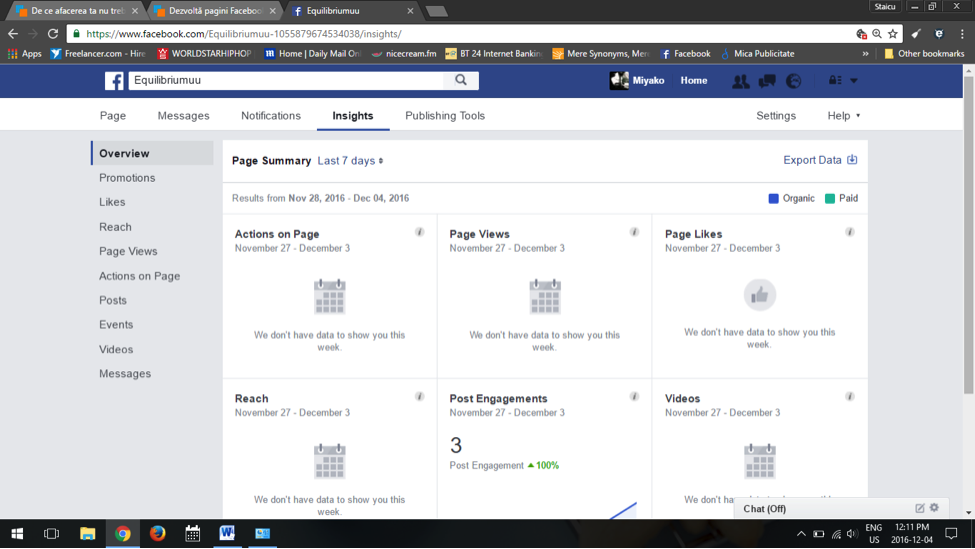Switch to the Page tab
Screen dimensions: 975x549
point(113,116)
